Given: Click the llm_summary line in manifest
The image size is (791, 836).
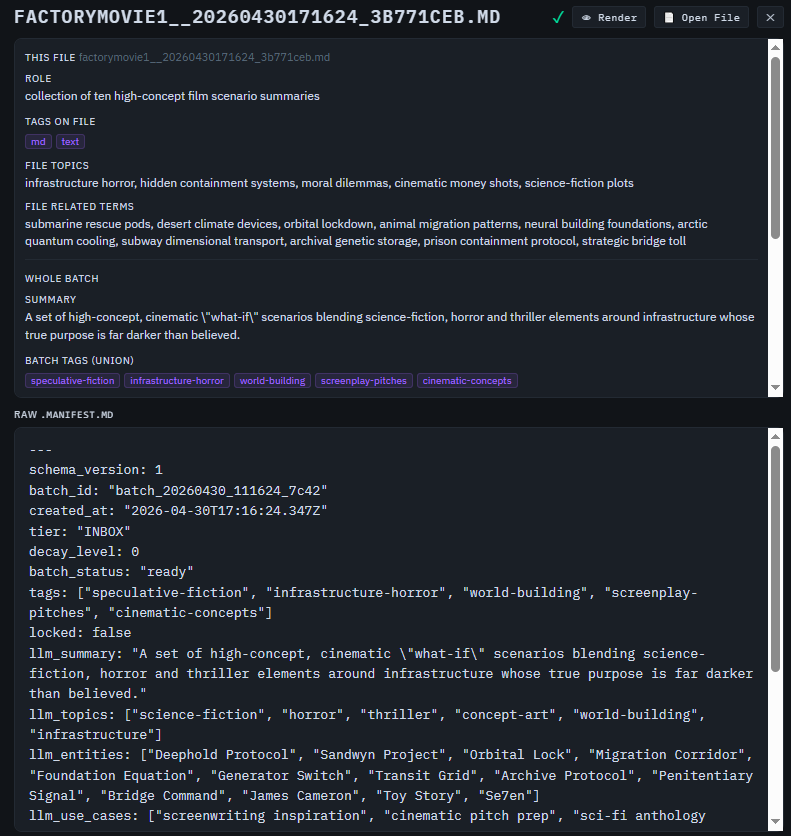Looking at the screenshot, I should pyautogui.click(x=391, y=673).
